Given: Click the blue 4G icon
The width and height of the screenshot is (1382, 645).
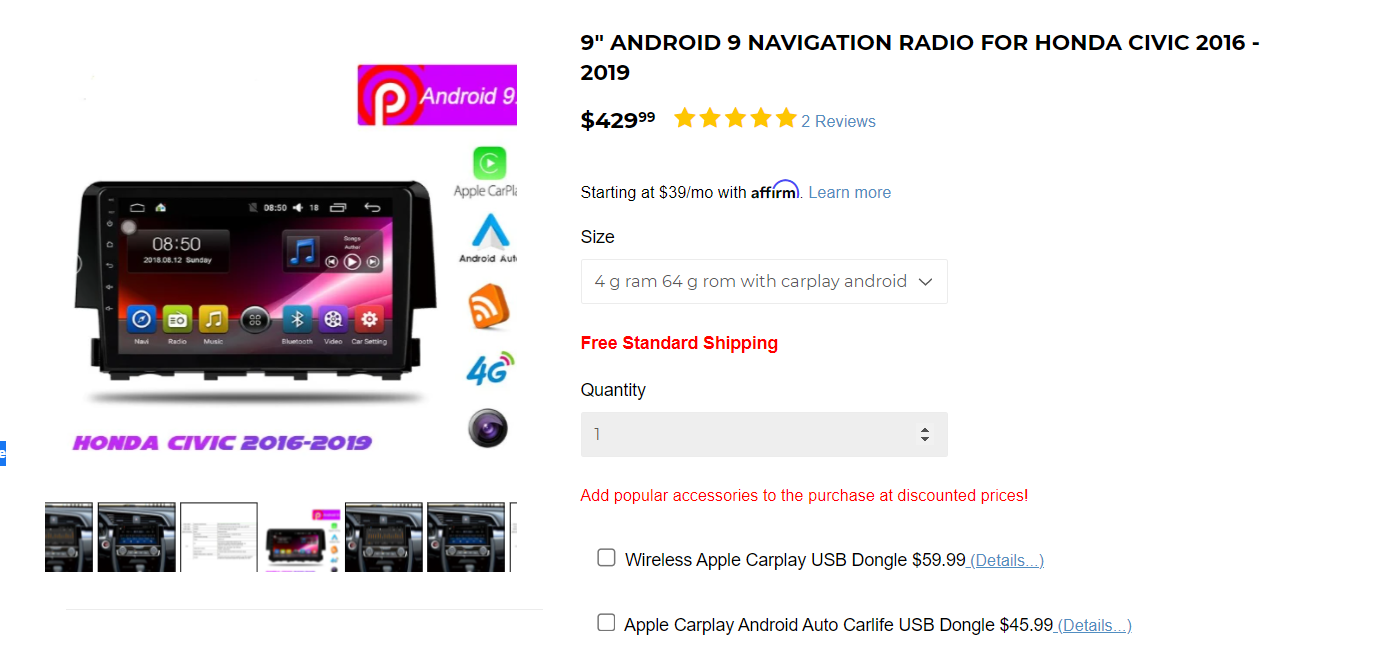Looking at the screenshot, I should (x=490, y=369).
